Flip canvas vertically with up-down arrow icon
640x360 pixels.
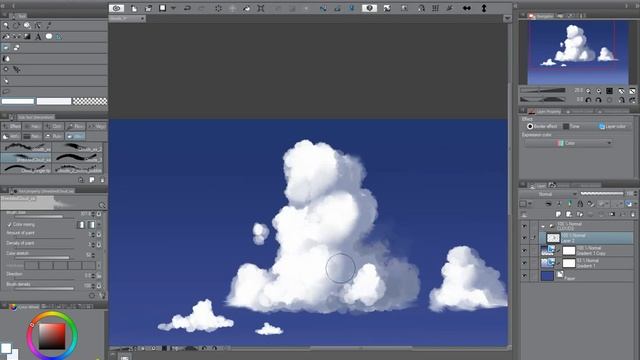point(484,8)
